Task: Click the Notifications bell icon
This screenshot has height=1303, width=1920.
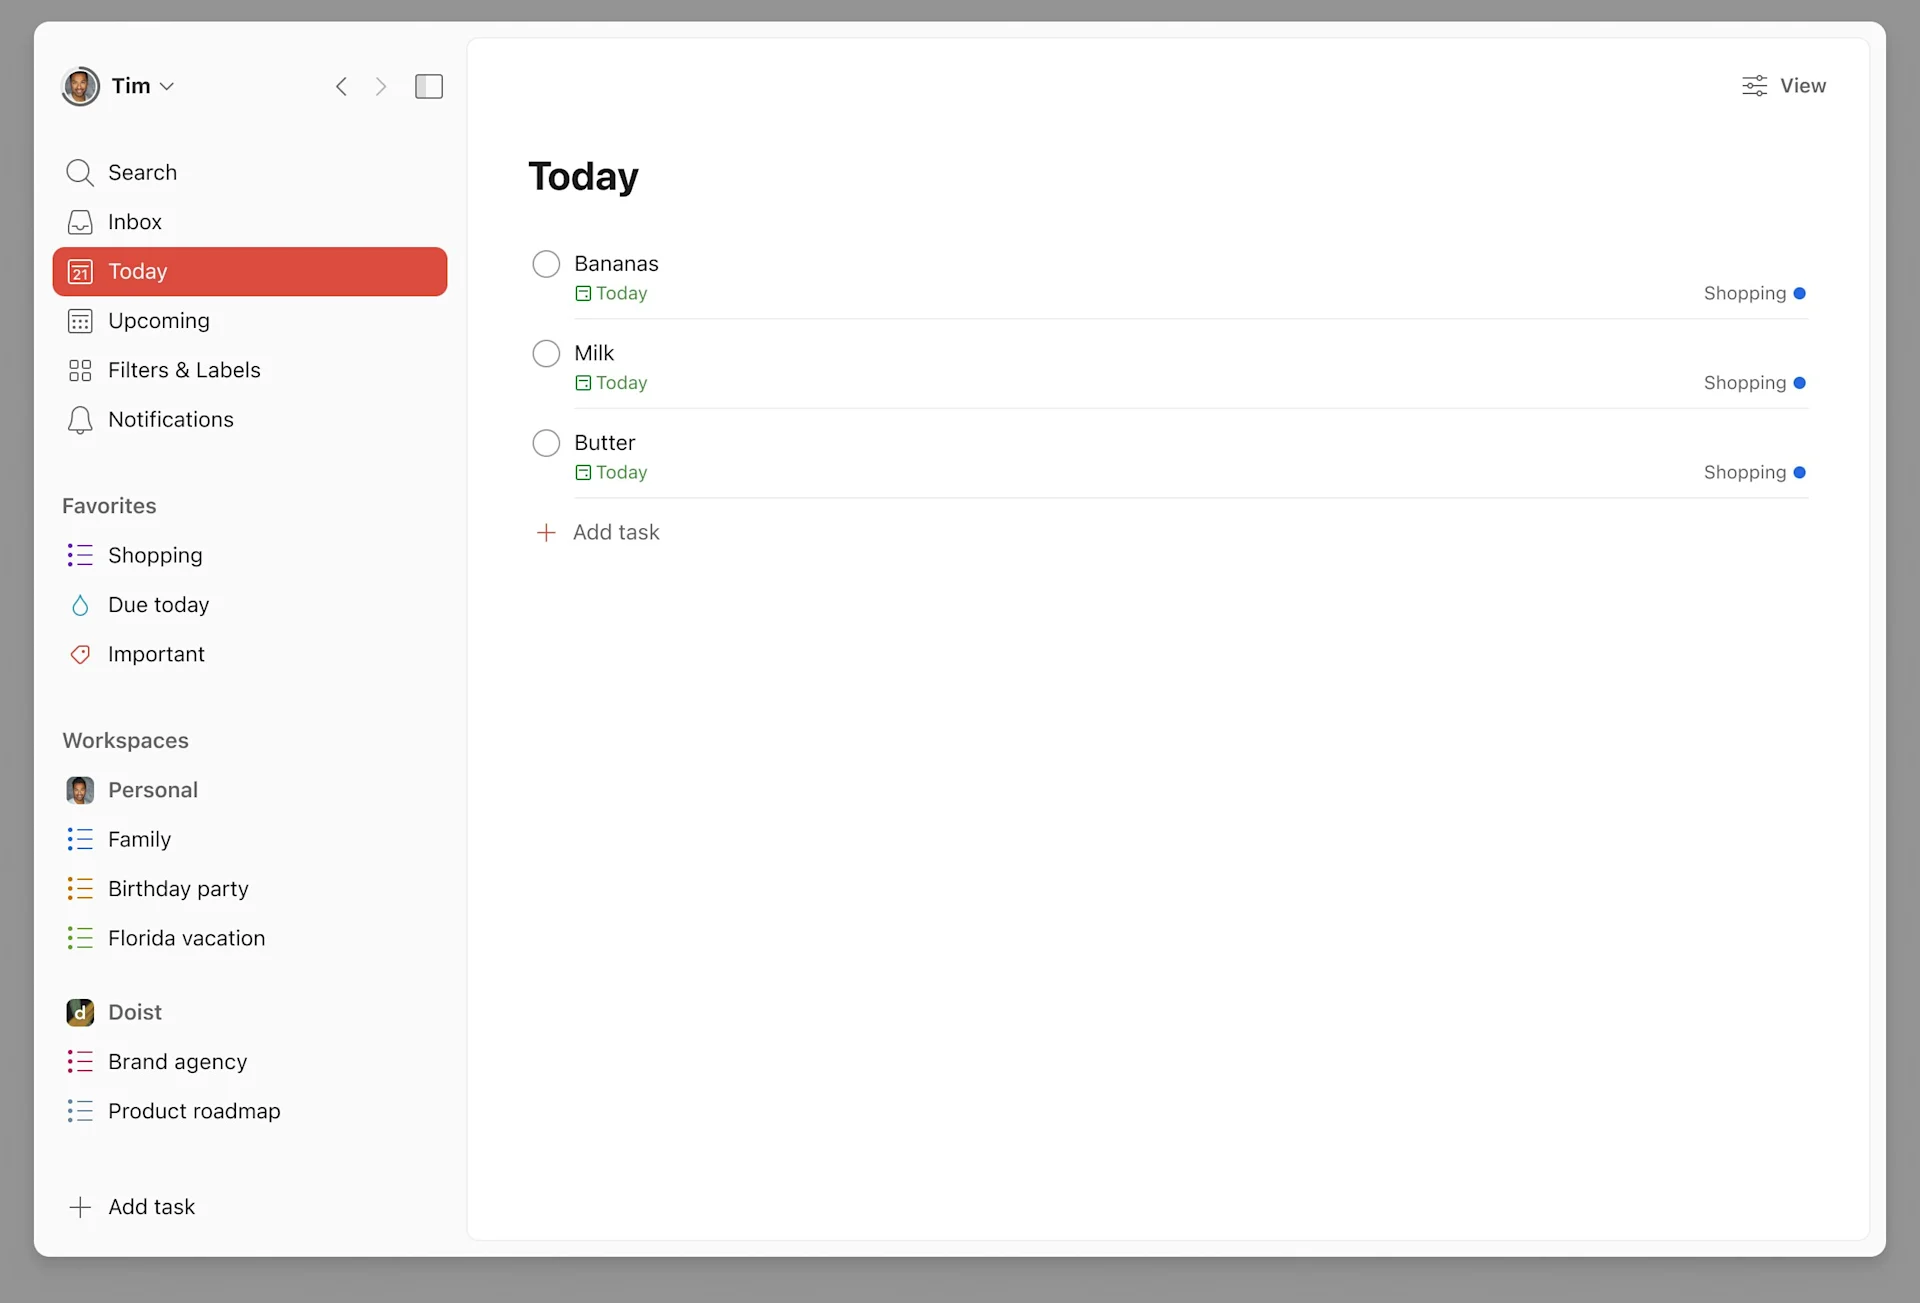Action: click(80, 420)
